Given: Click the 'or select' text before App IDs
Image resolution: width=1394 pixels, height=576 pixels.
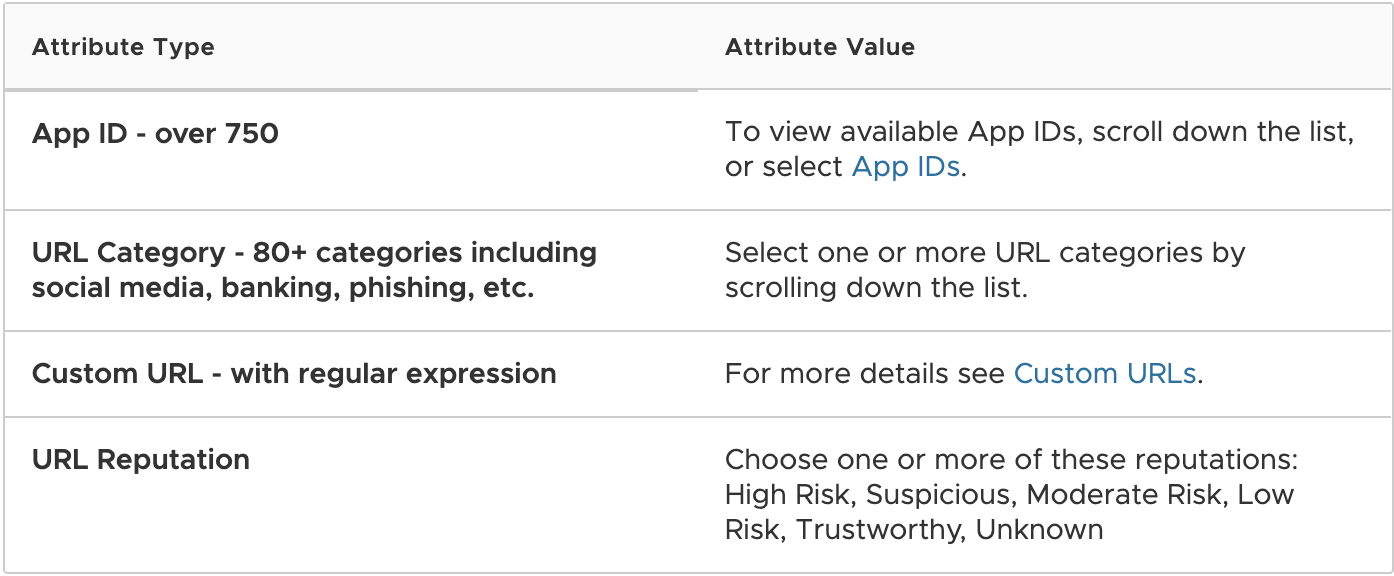Looking at the screenshot, I should click(783, 167).
